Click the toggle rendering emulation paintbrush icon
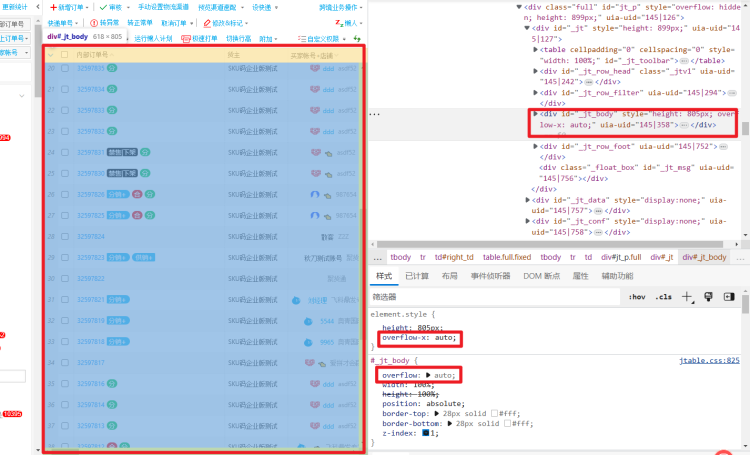 point(708,297)
